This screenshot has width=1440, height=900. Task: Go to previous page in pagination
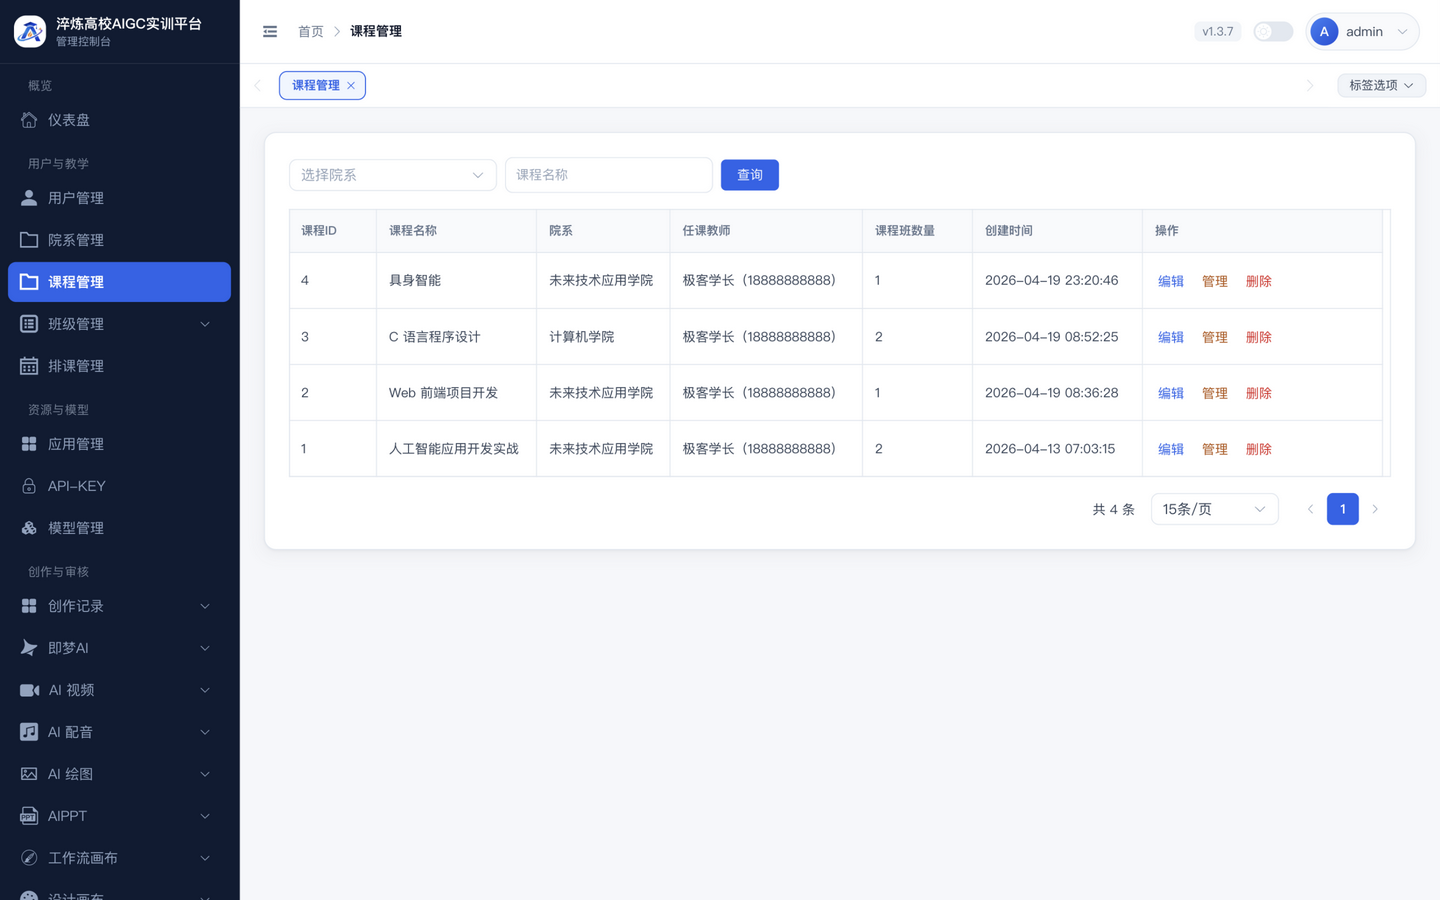1310,509
